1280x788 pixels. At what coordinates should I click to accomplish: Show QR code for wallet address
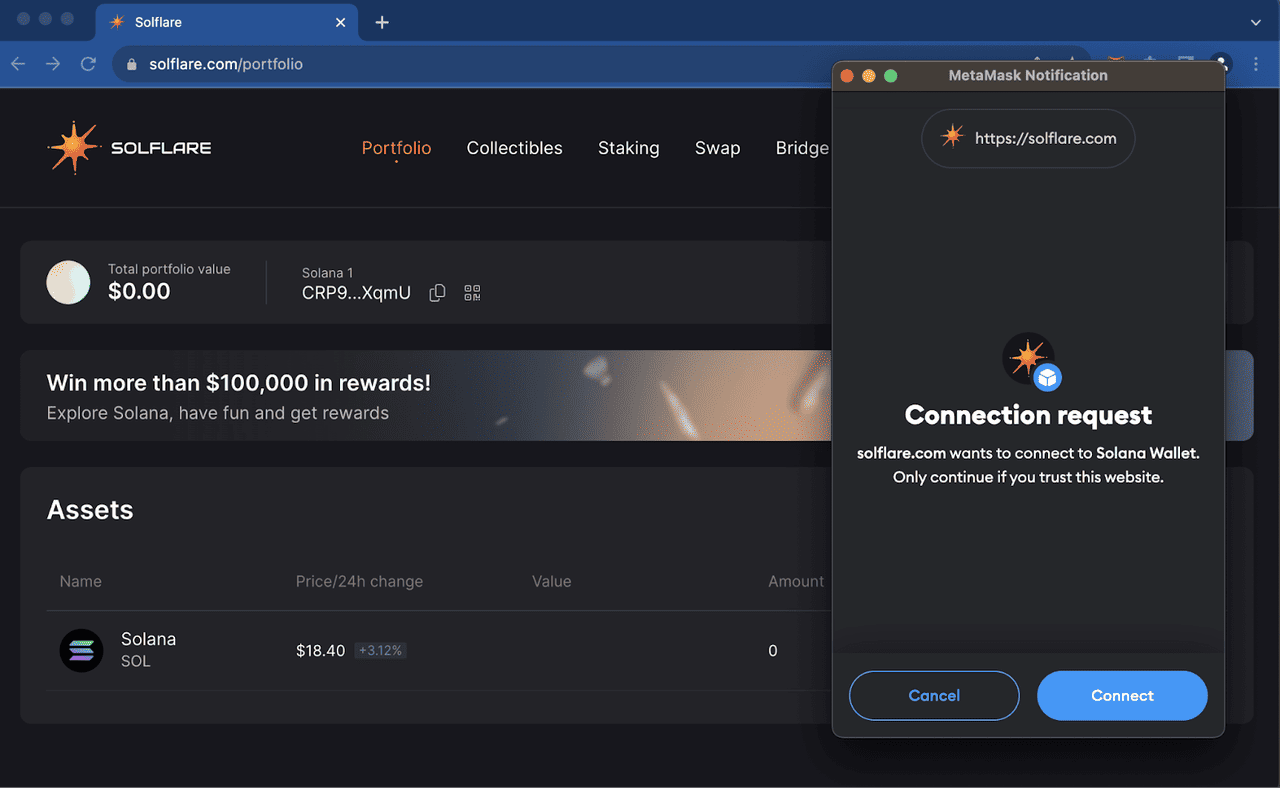[472, 293]
